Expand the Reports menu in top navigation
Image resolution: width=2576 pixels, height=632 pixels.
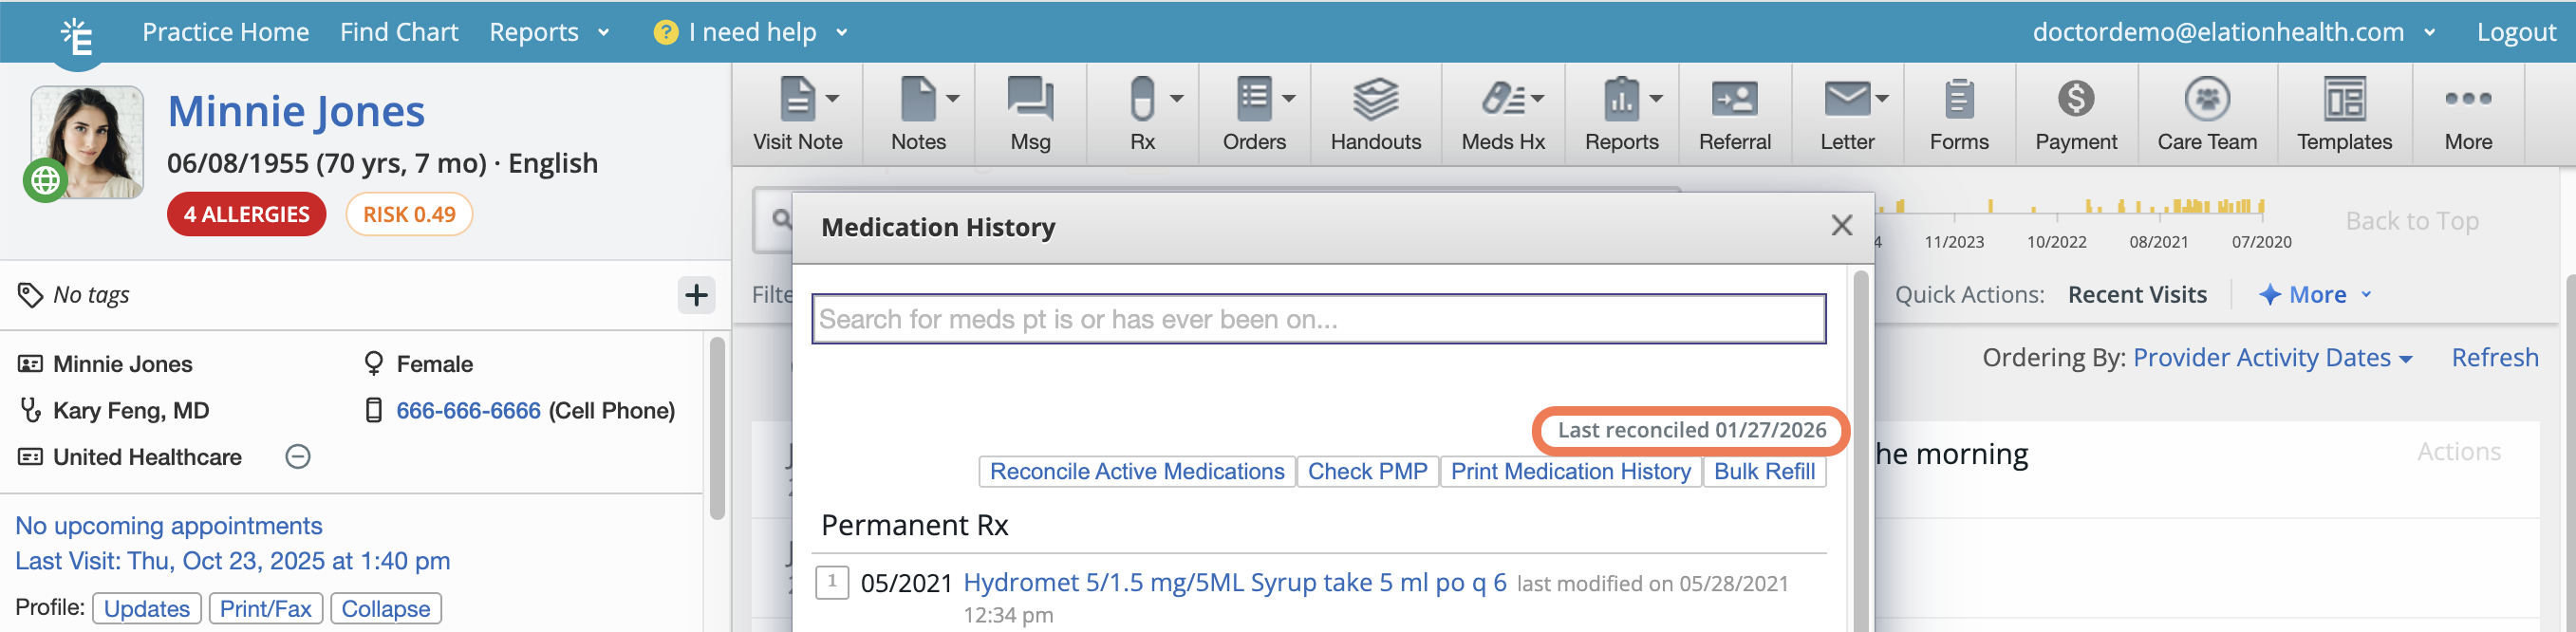(548, 32)
